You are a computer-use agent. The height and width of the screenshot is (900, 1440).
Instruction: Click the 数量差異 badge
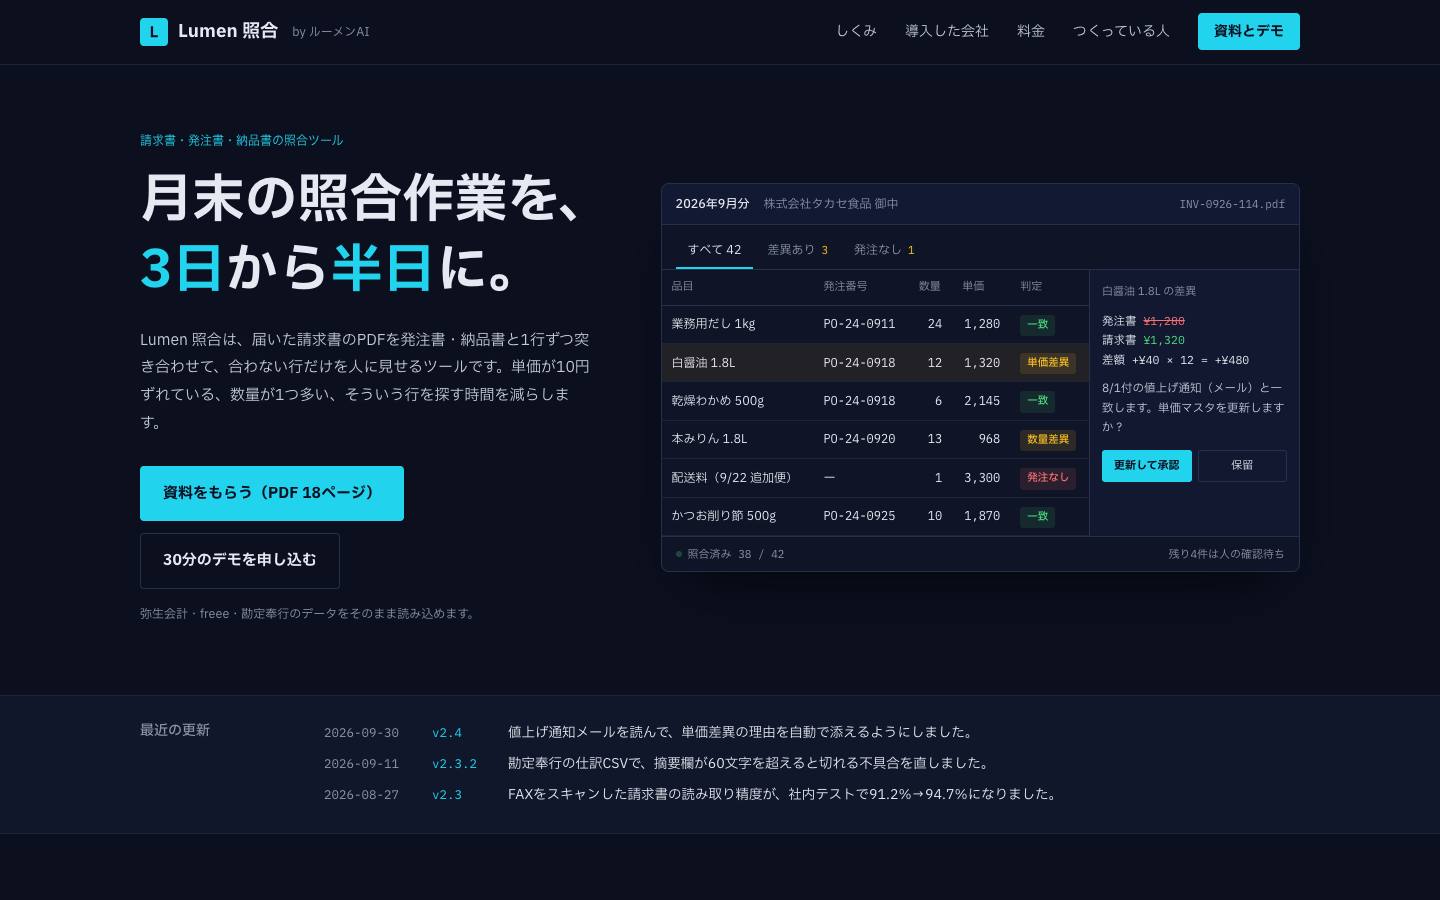tap(1048, 440)
